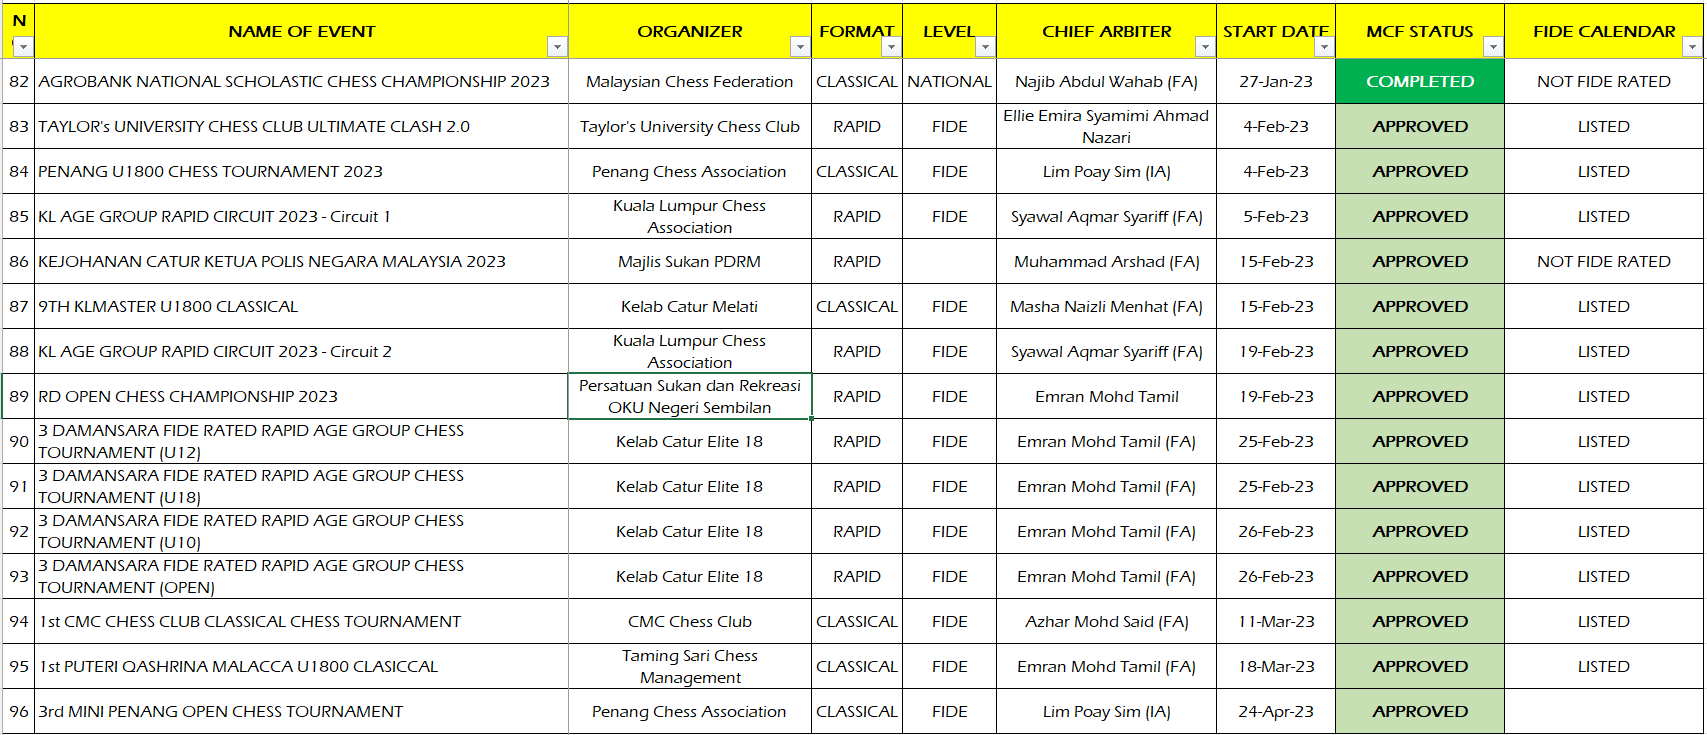
Task: Open filter dropdown for LEVEL column
Action: click(x=985, y=47)
